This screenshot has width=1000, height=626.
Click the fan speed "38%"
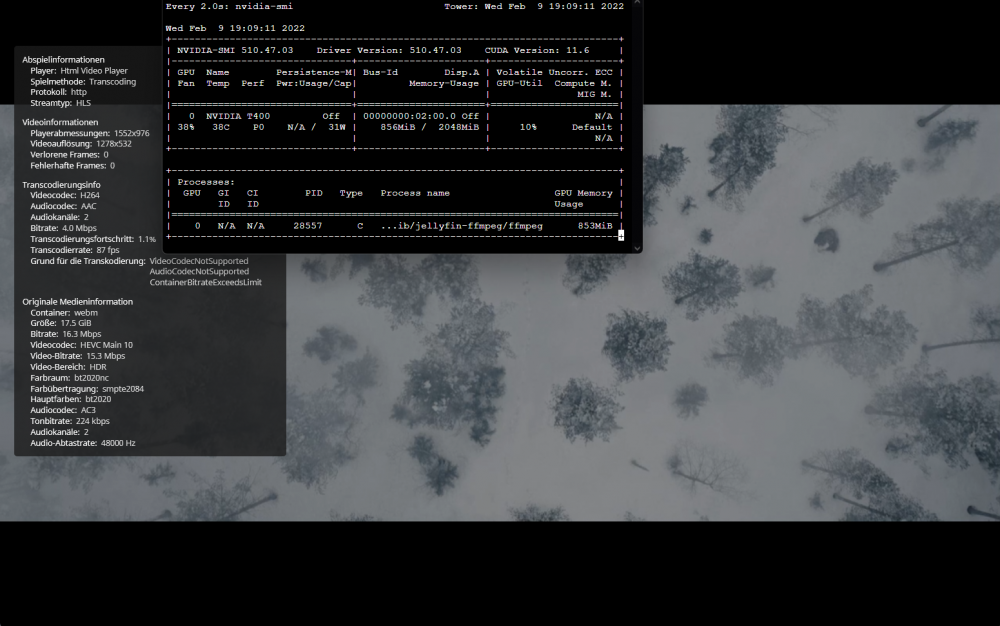186,127
